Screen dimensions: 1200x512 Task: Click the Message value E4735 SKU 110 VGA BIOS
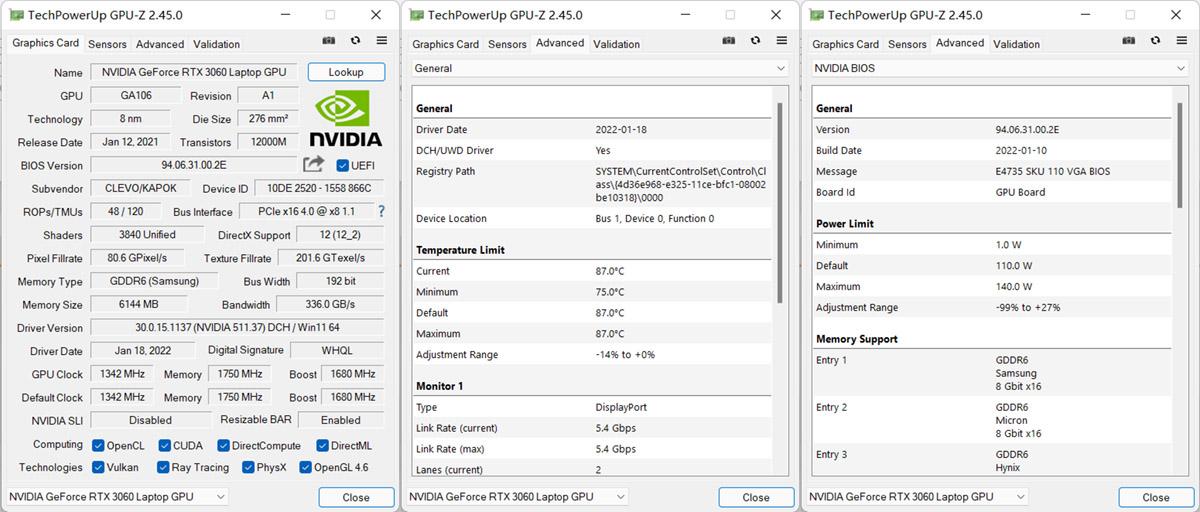(x=1053, y=171)
